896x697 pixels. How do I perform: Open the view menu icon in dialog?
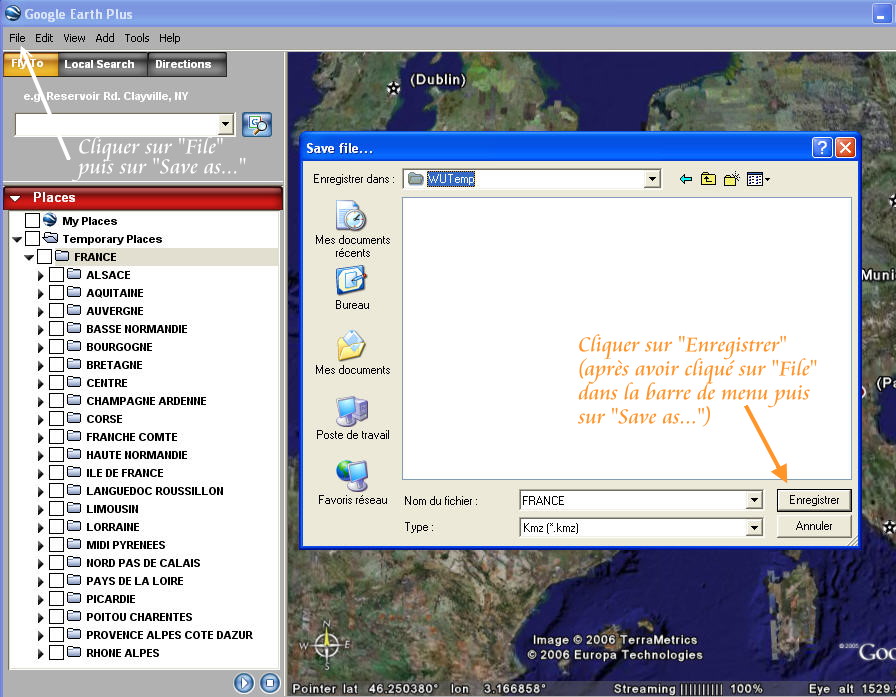(x=758, y=179)
